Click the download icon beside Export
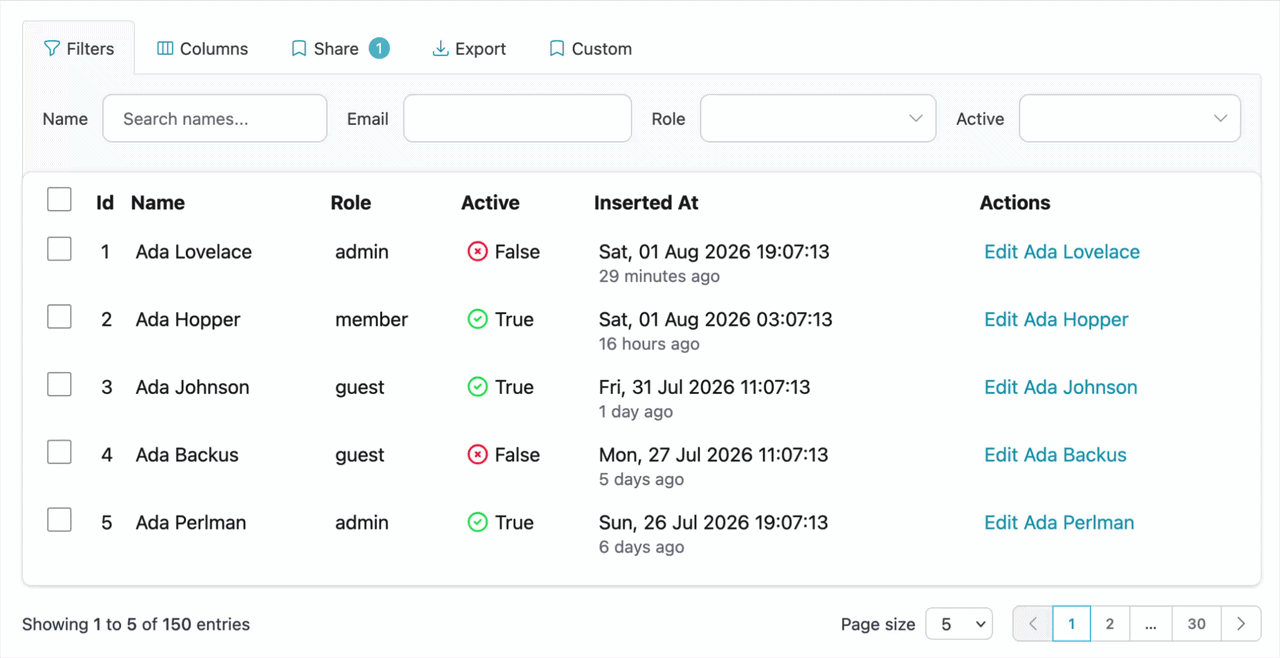The height and width of the screenshot is (658, 1280). tap(440, 49)
